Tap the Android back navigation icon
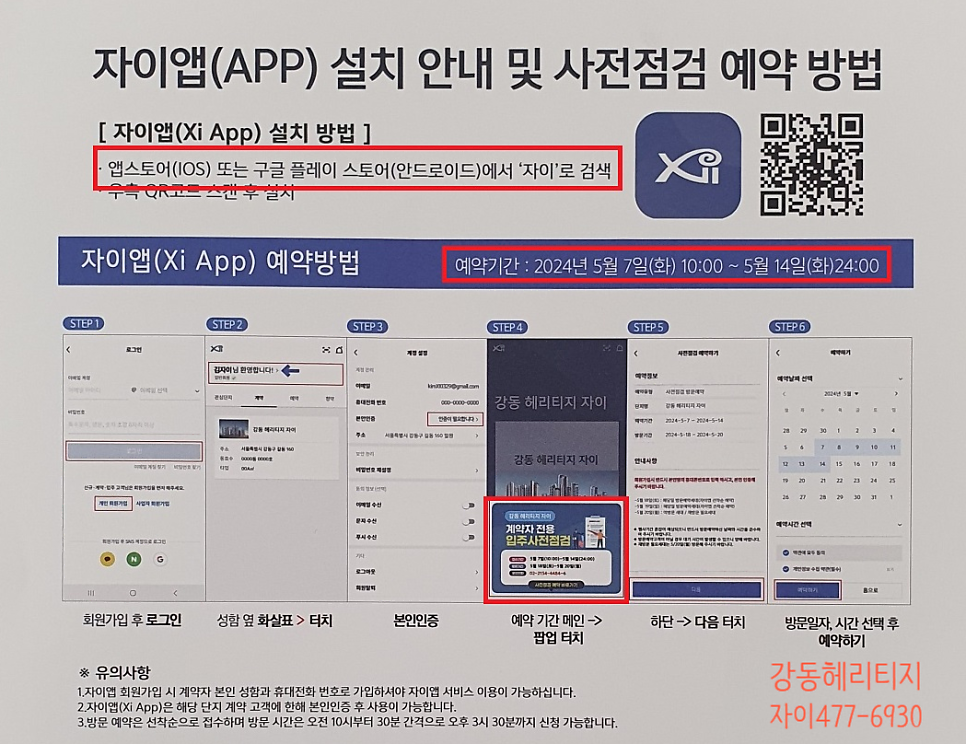 (x=175, y=593)
